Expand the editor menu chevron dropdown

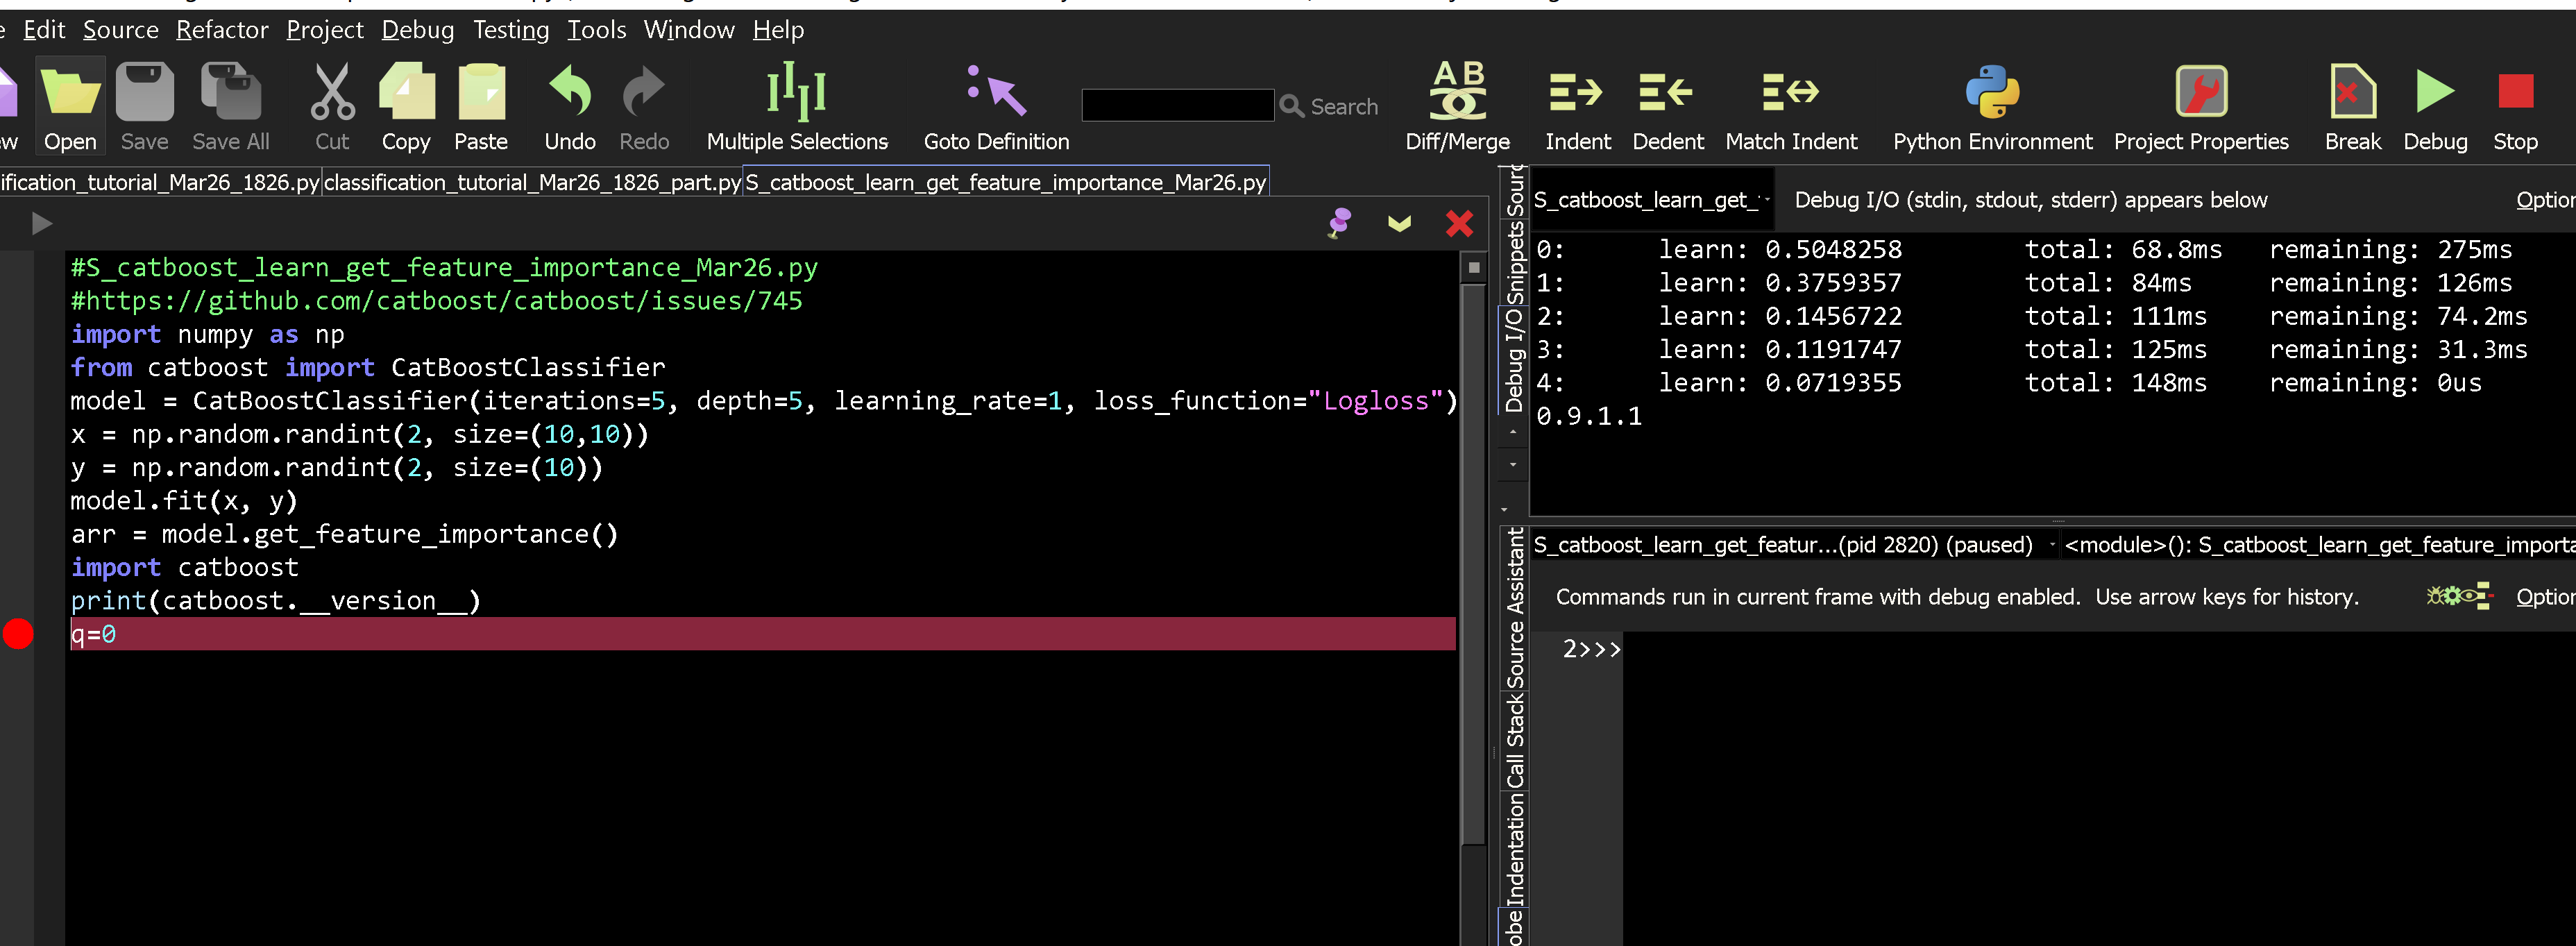1399,223
